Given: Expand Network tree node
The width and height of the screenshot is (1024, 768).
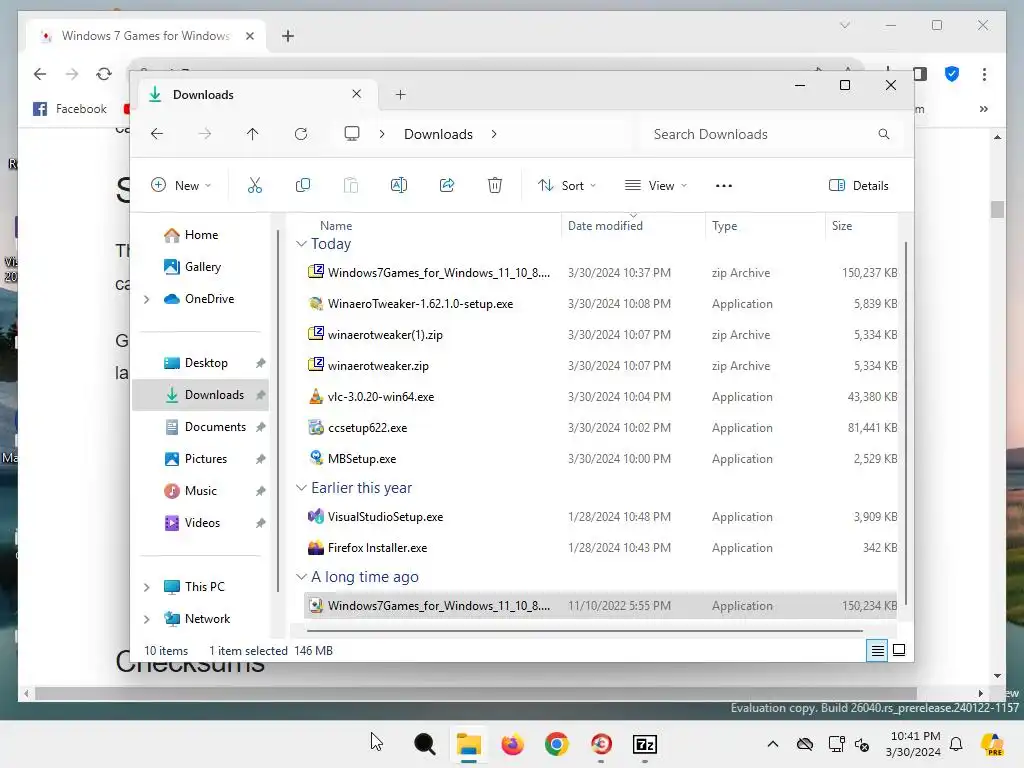Looking at the screenshot, I should pyautogui.click(x=146, y=619).
